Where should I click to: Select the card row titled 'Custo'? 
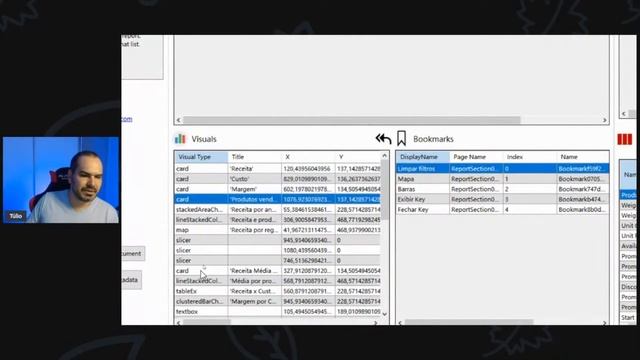click(x=278, y=179)
